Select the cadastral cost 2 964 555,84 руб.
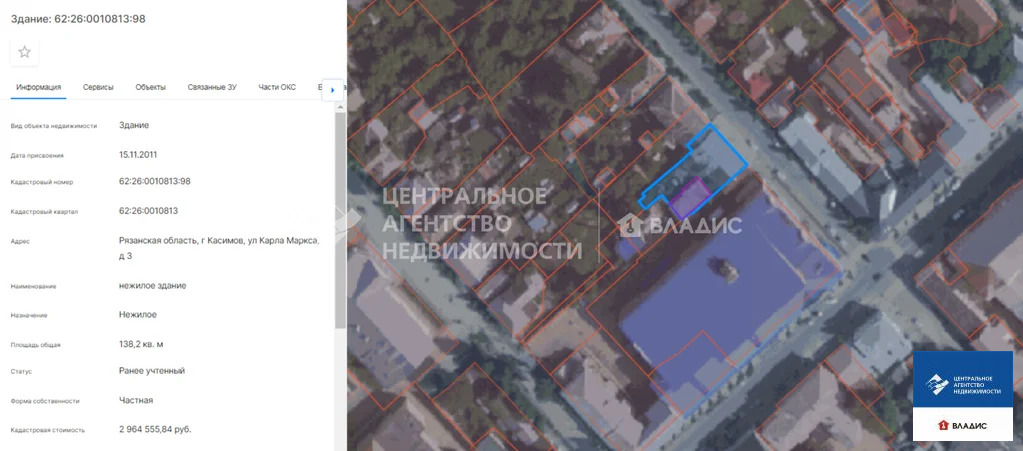1023x451 pixels. [x=155, y=429]
